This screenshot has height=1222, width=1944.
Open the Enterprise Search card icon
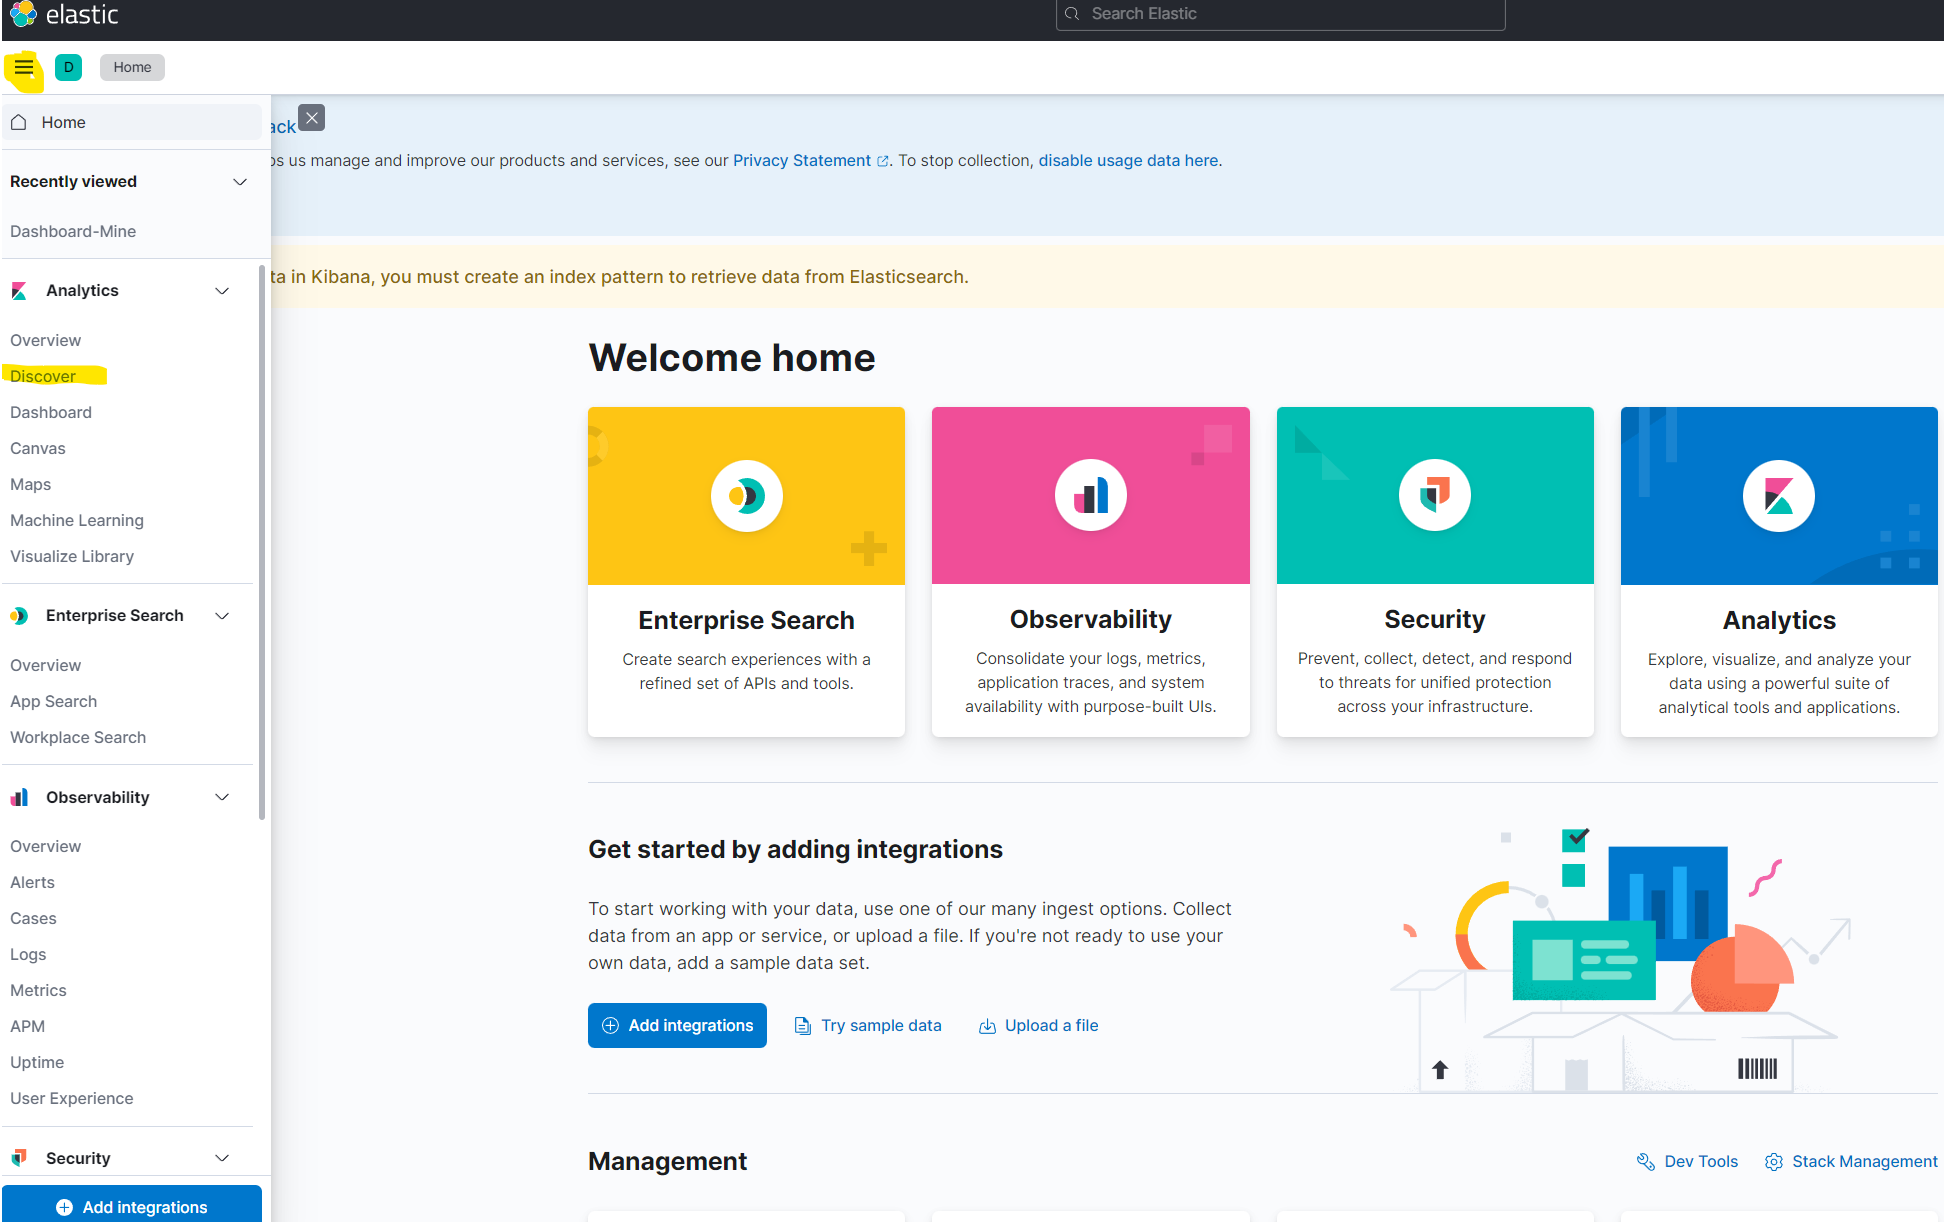pyautogui.click(x=746, y=496)
